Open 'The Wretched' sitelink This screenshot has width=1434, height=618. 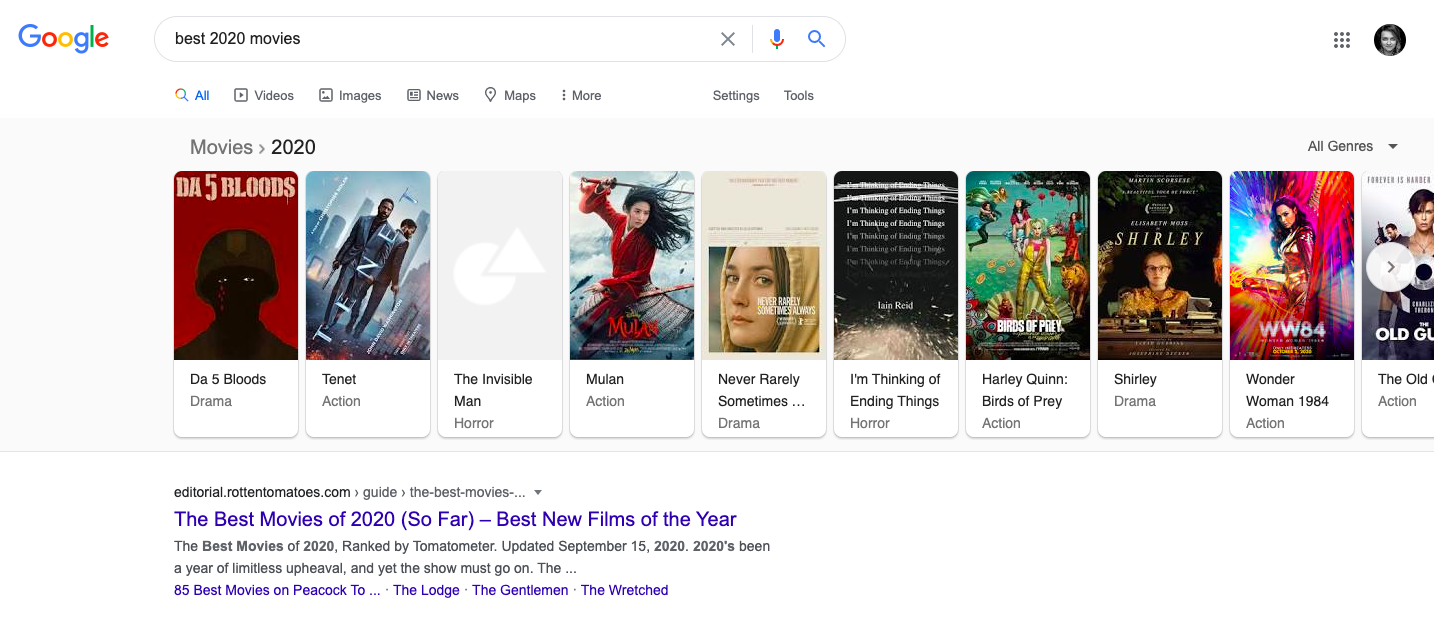click(x=624, y=590)
